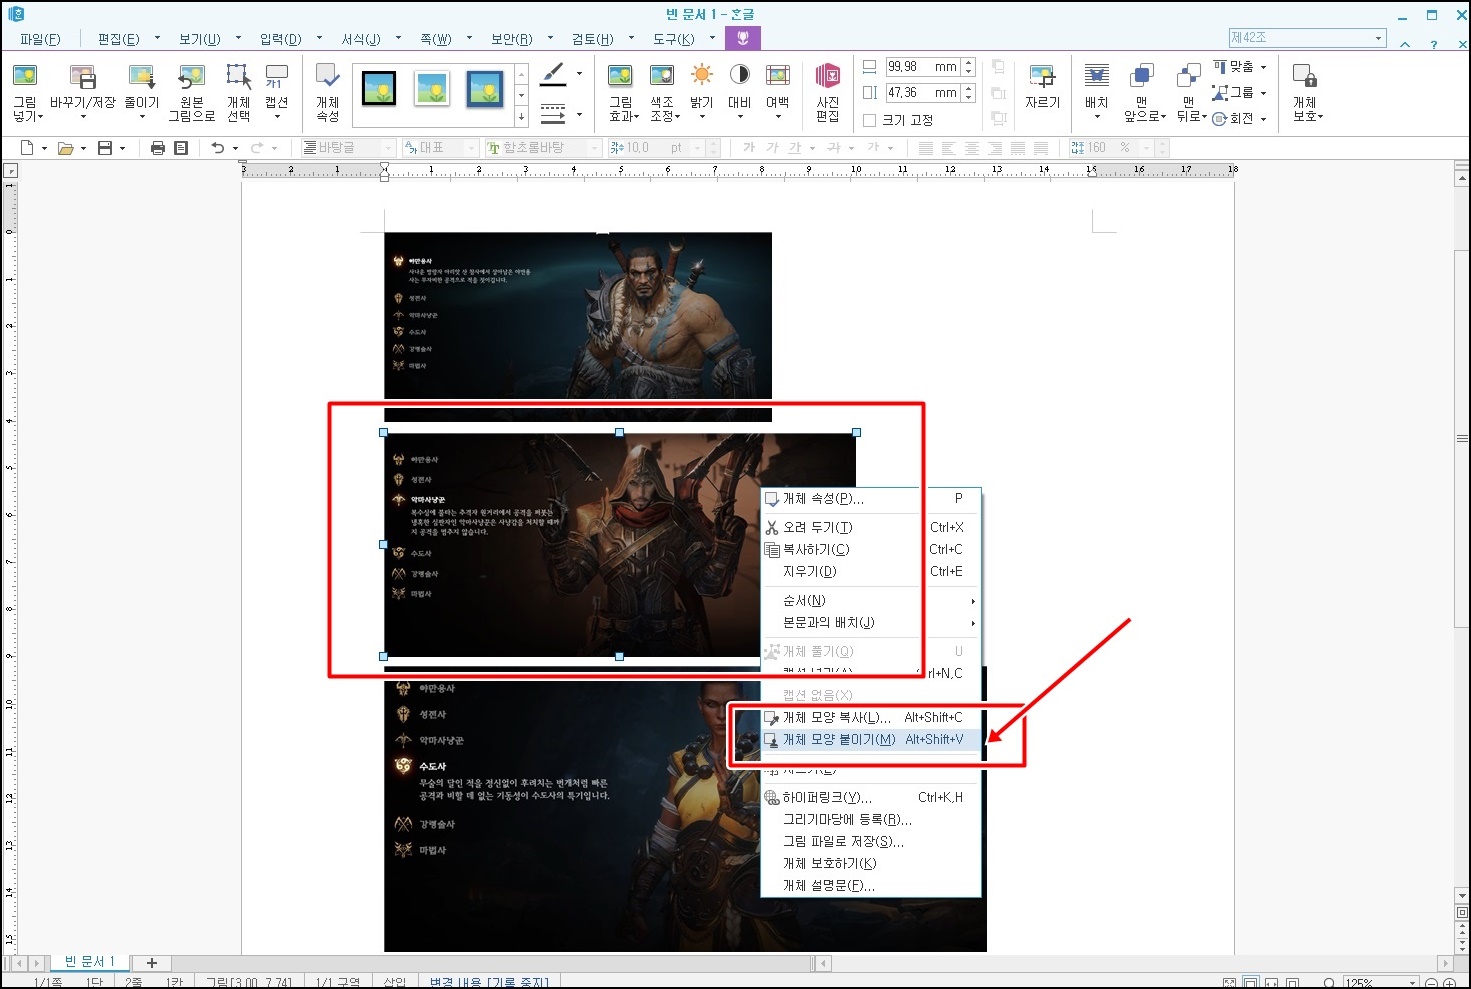Select the 개체 선택 tool

(238, 91)
